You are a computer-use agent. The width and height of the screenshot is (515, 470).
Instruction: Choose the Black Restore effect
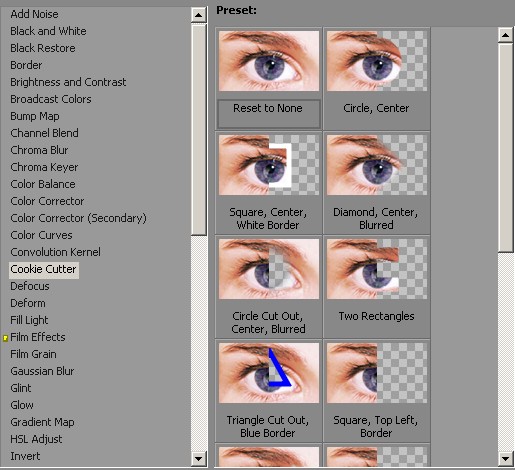pos(43,48)
